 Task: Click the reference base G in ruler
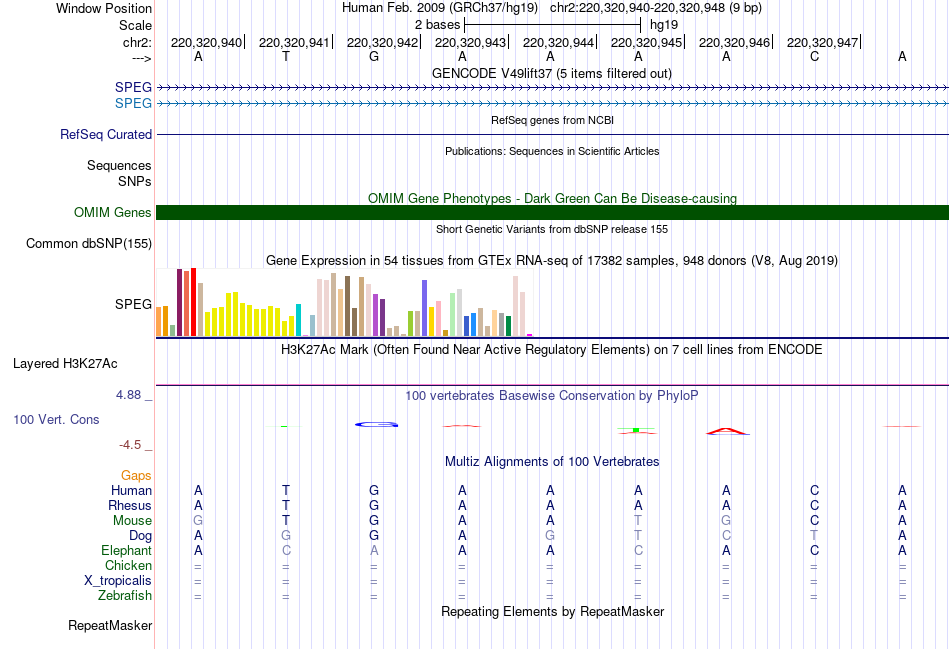(374, 56)
